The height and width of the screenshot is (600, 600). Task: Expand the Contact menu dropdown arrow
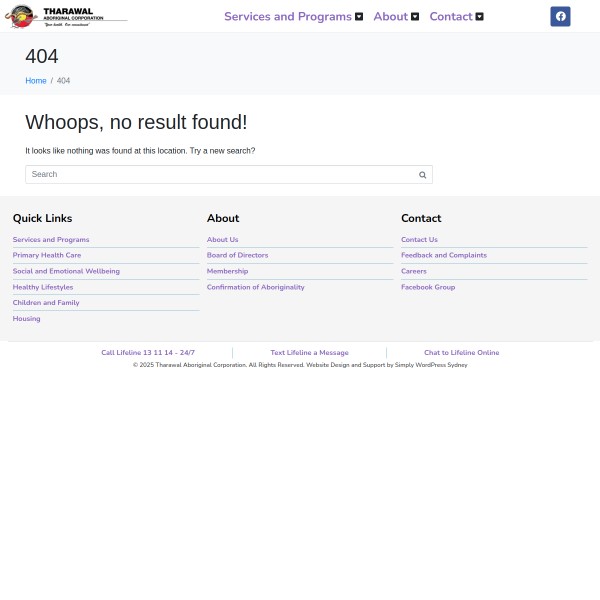[479, 17]
